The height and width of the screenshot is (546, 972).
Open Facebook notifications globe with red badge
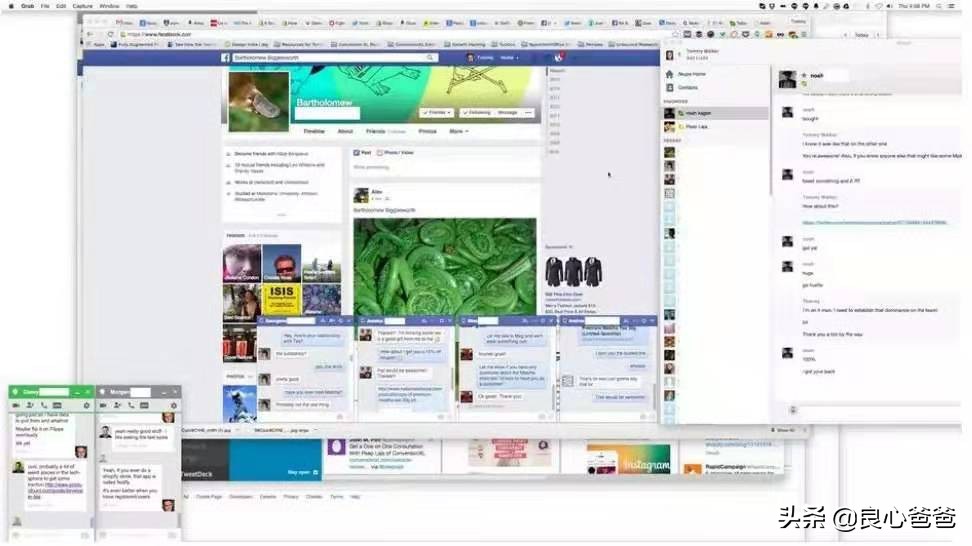[558, 58]
